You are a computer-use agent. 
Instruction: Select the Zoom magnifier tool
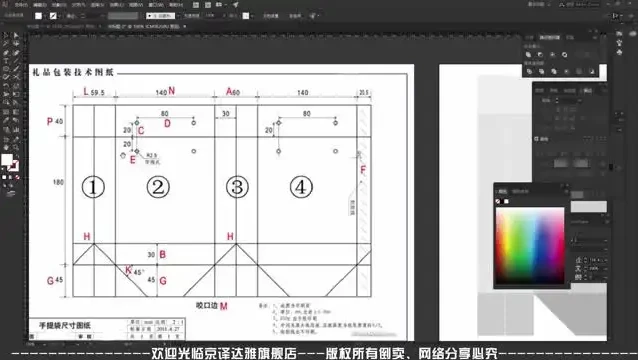tap(16, 147)
